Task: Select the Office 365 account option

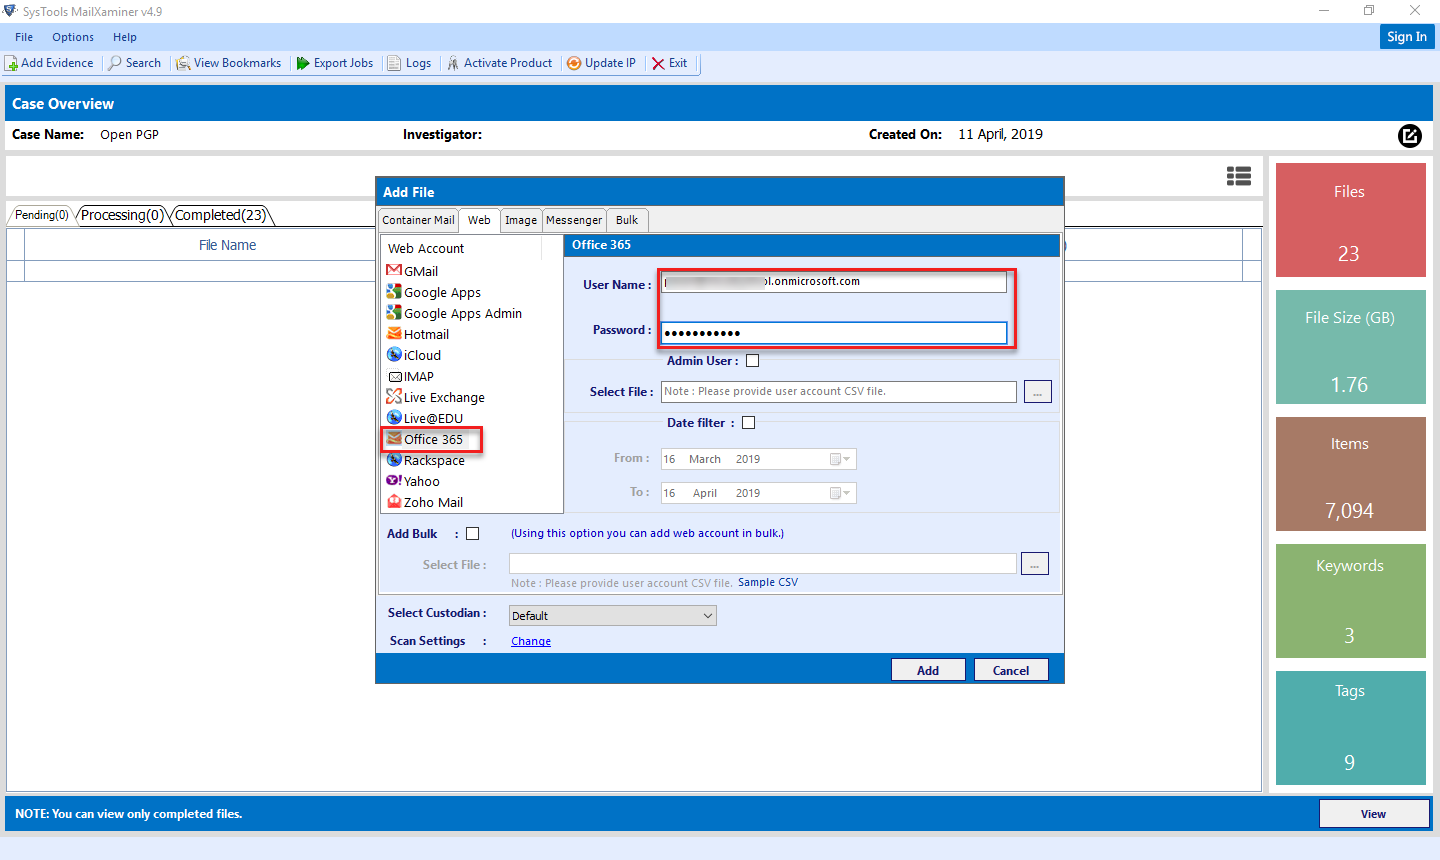Action: click(429, 439)
